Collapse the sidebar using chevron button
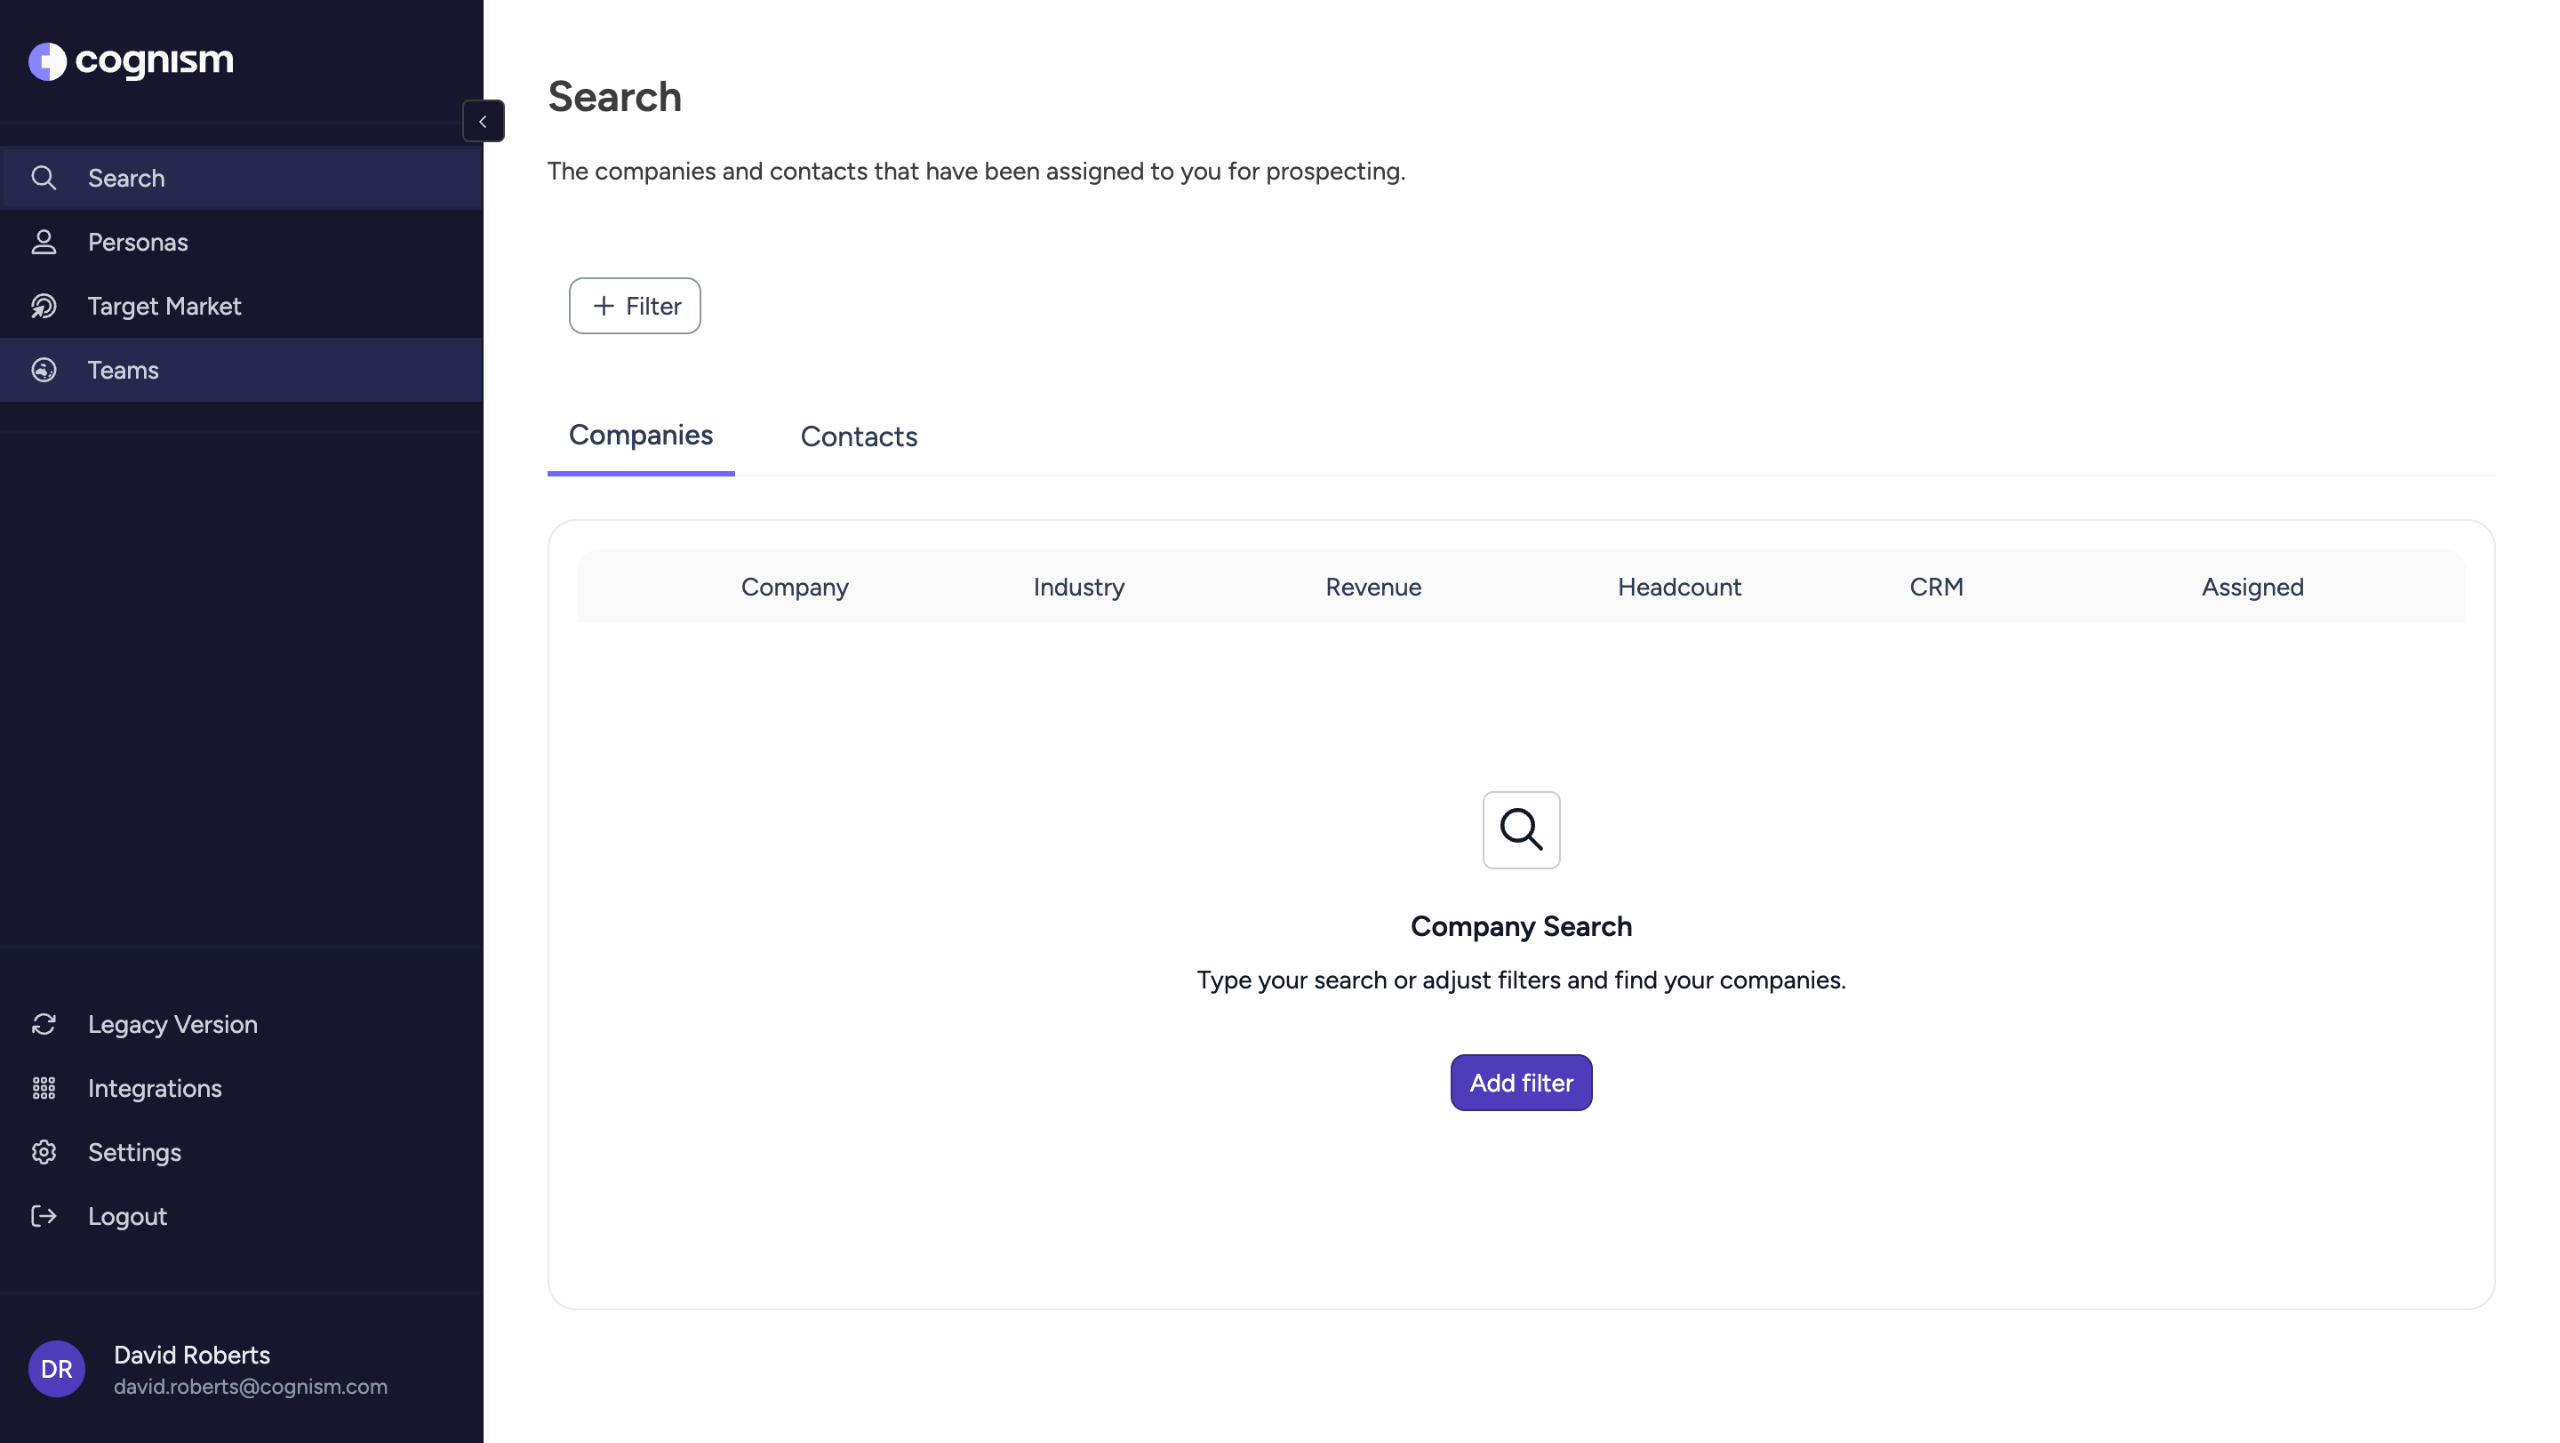 click(483, 121)
